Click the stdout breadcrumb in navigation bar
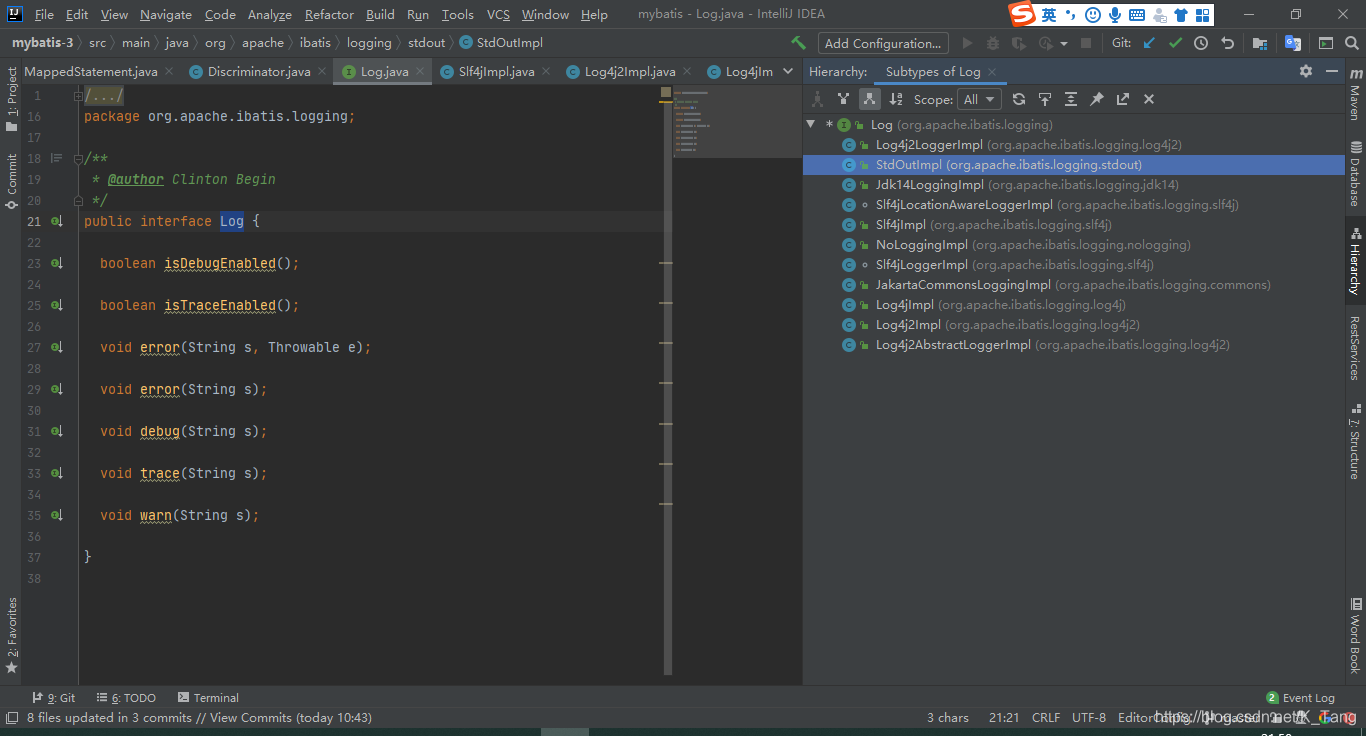Image resolution: width=1366 pixels, height=736 pixels. 426,43
